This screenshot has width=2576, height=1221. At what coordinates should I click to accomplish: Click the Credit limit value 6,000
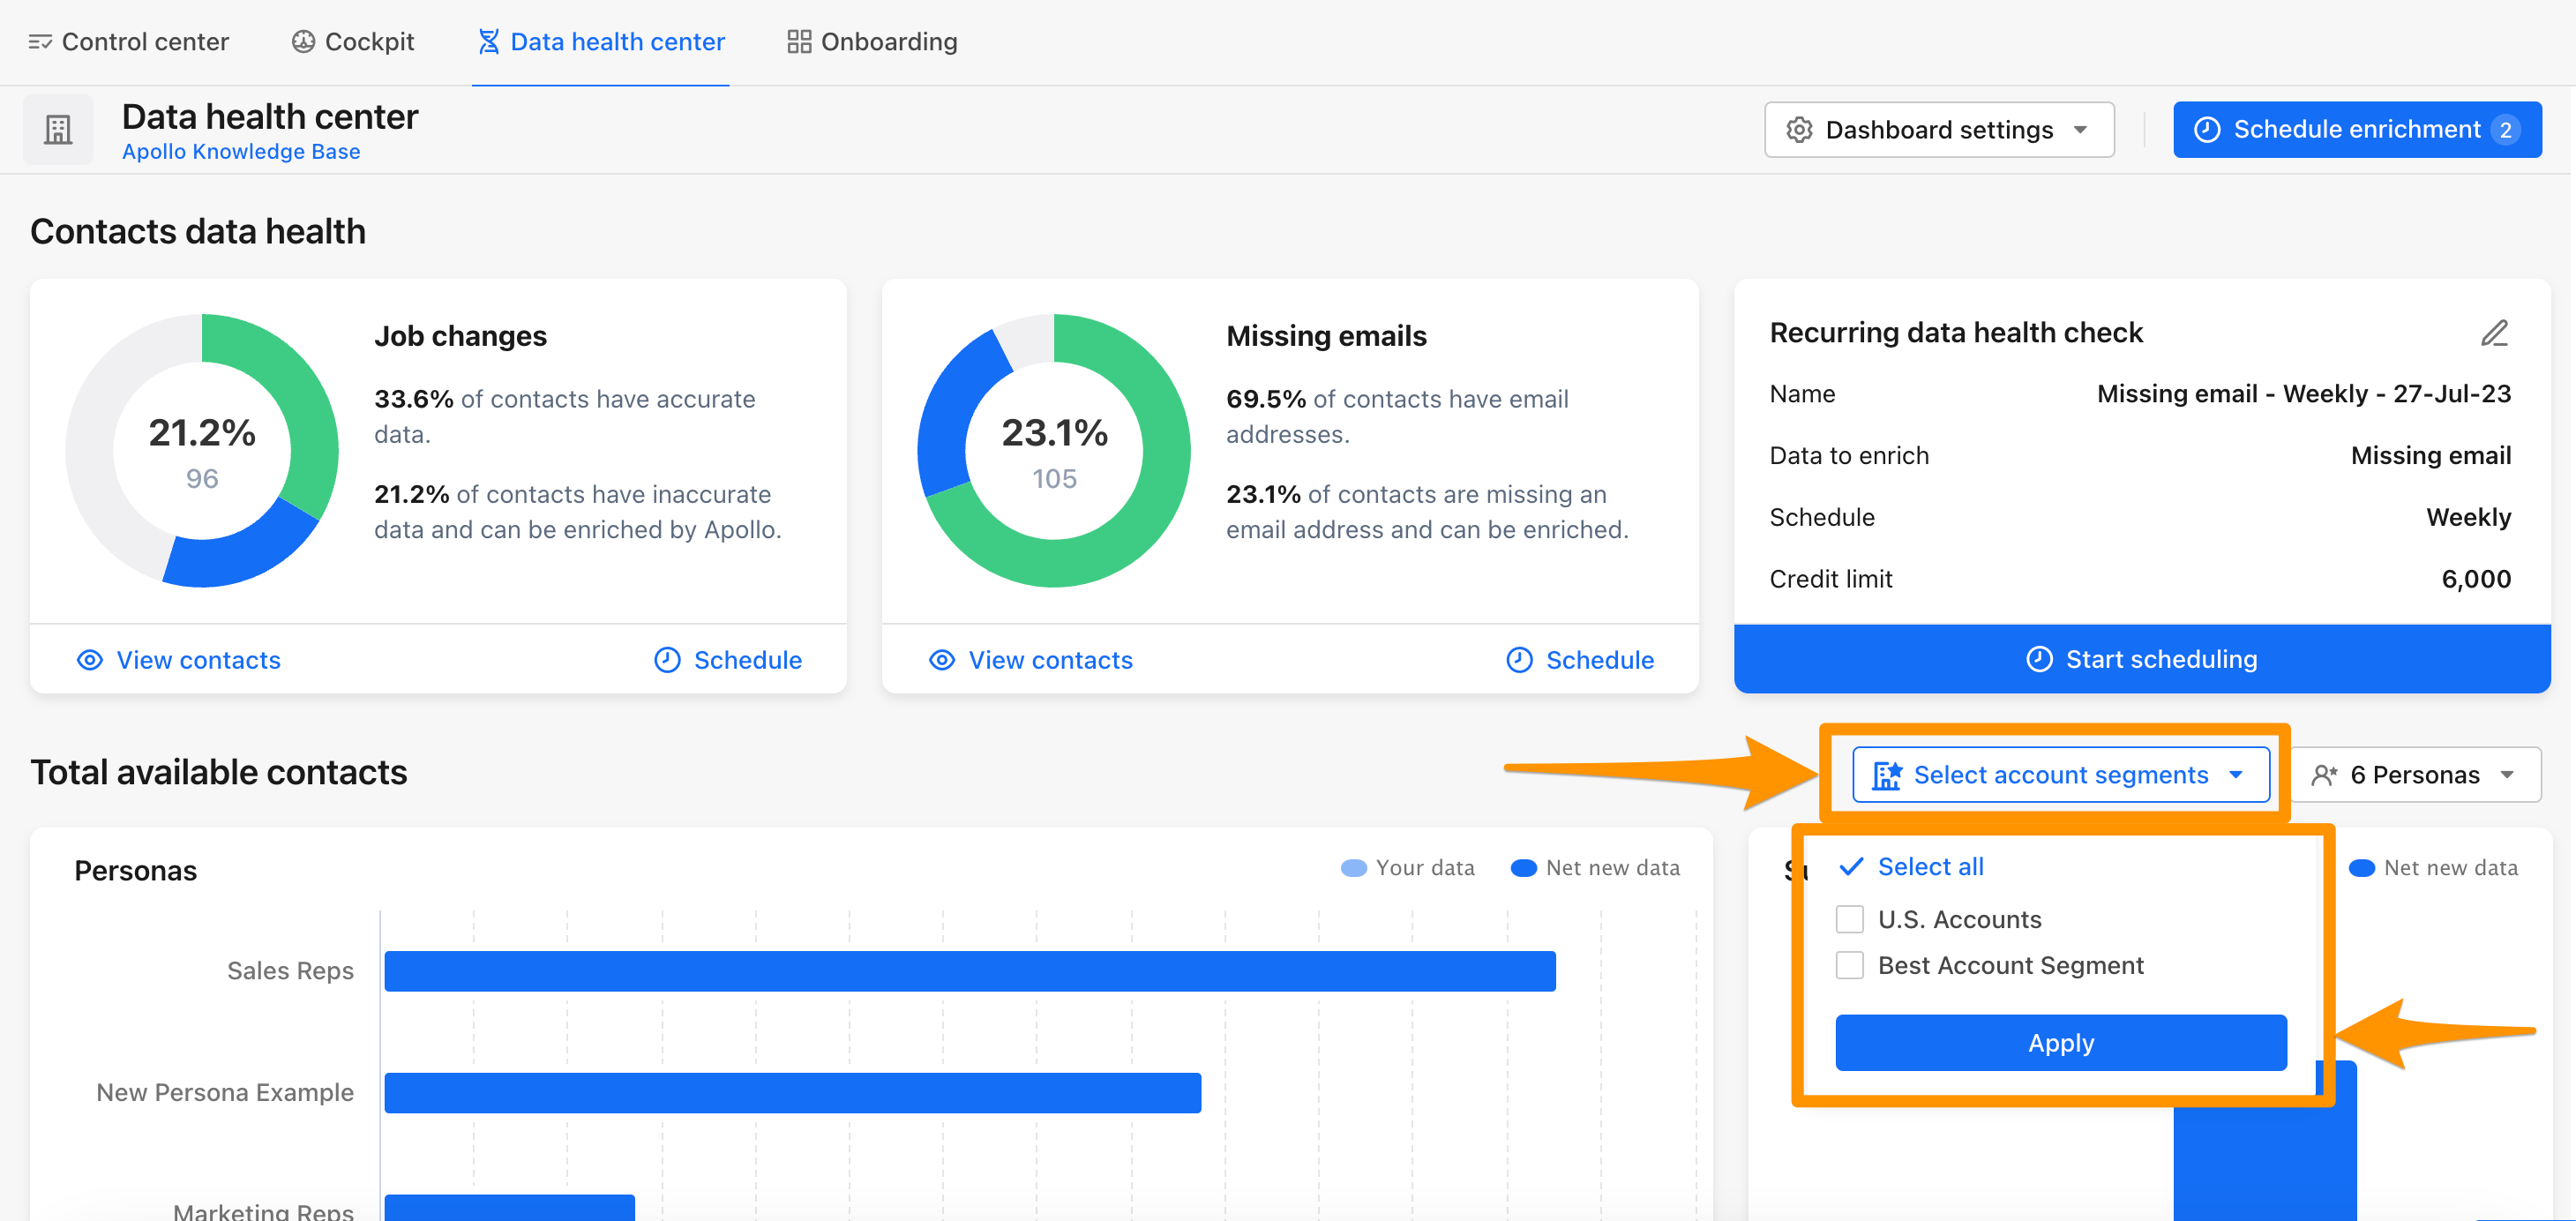[x=2476, y=579]
